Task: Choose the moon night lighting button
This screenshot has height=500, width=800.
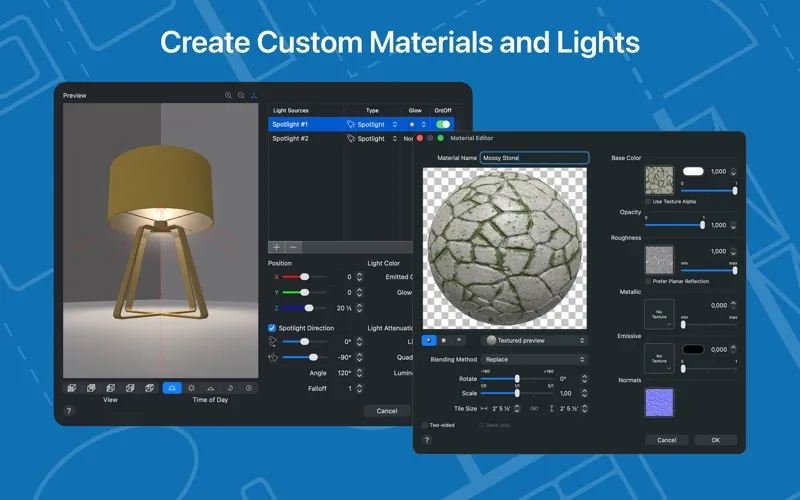Action: pos(230,388)
